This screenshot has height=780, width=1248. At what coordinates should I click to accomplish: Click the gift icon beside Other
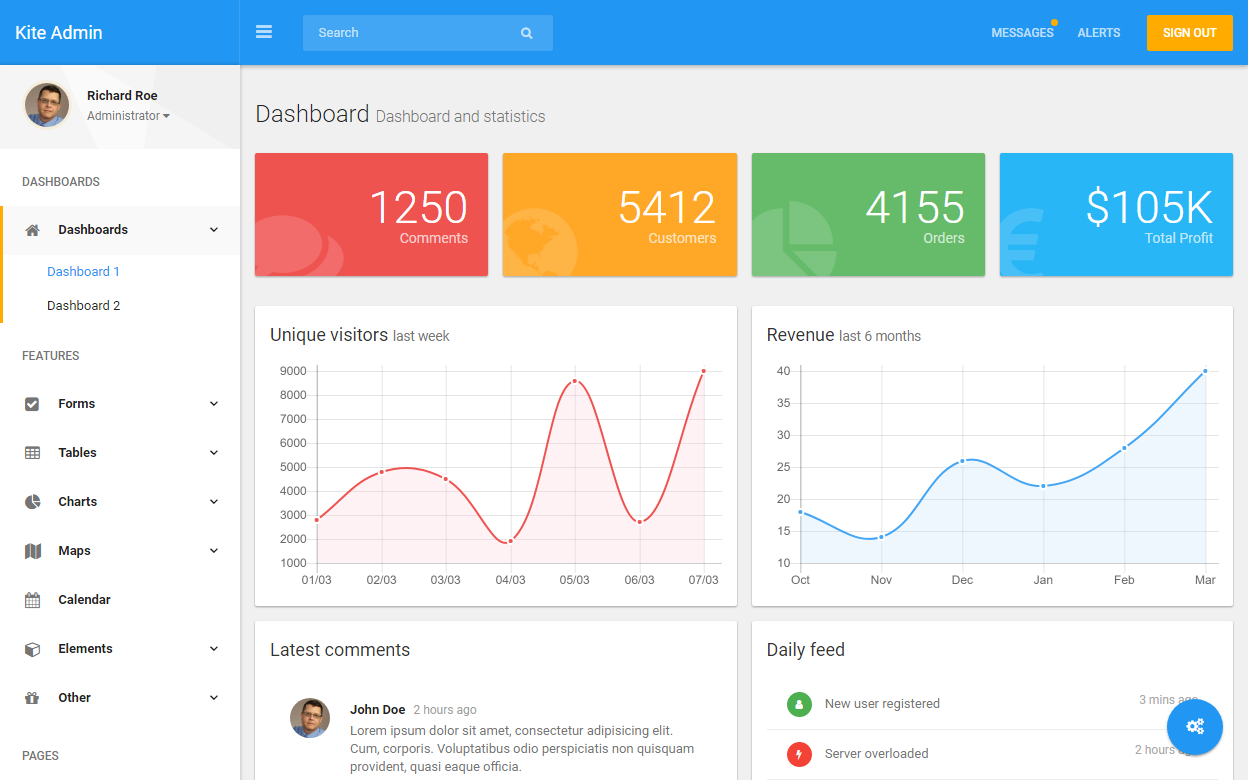32,698
